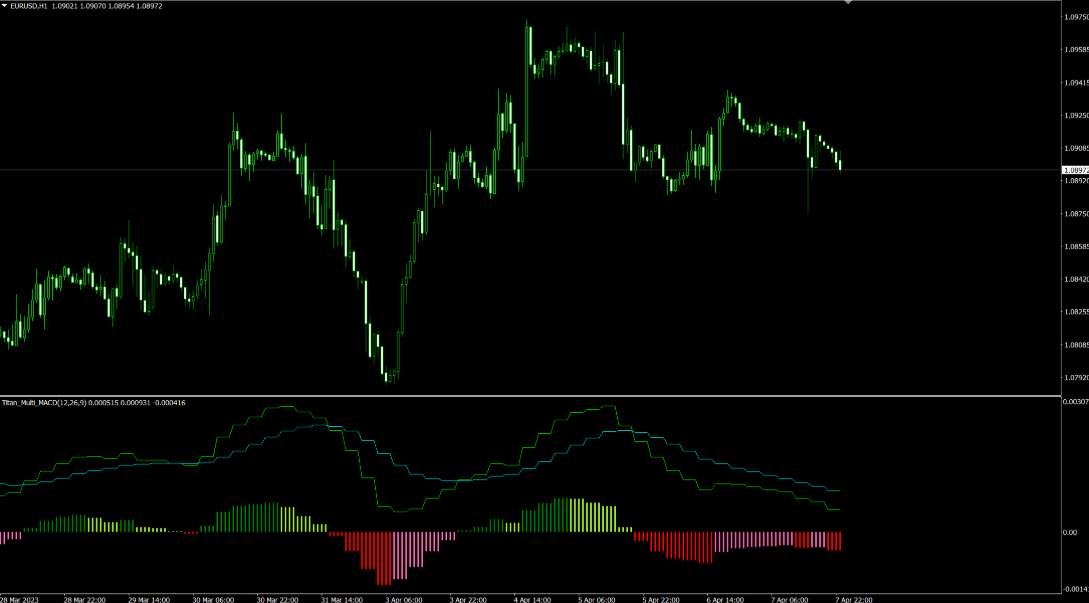Screen dimensions: 1089x603
Task: Click the 3 Apr 22:00 time label
Action: click(x=470, y=599)
